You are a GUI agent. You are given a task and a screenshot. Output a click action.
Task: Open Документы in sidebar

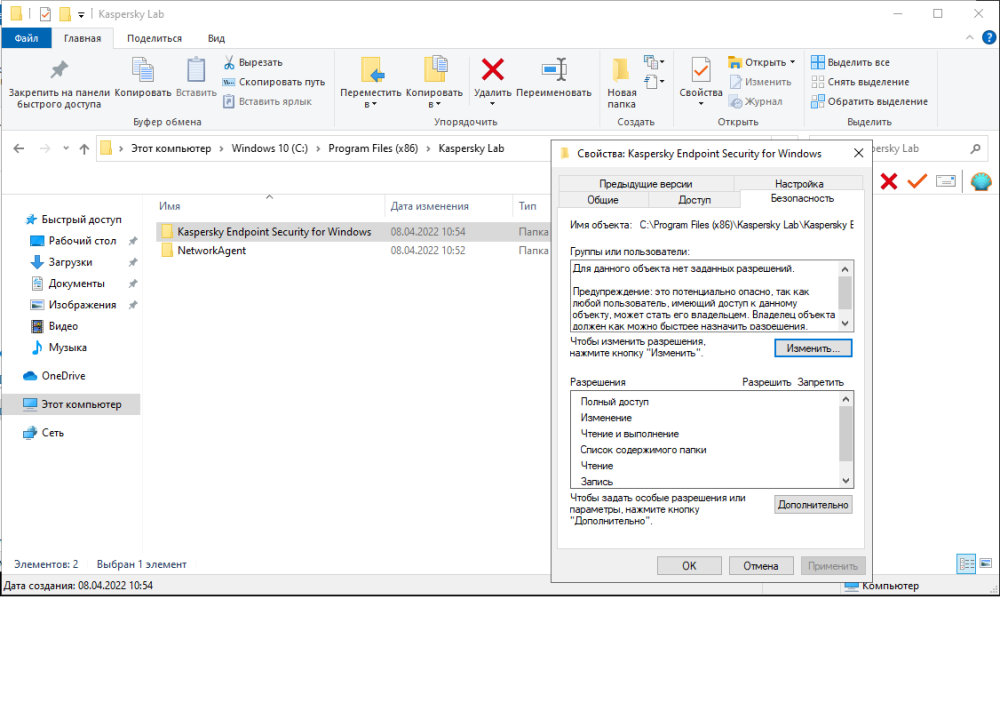(77, 284)
